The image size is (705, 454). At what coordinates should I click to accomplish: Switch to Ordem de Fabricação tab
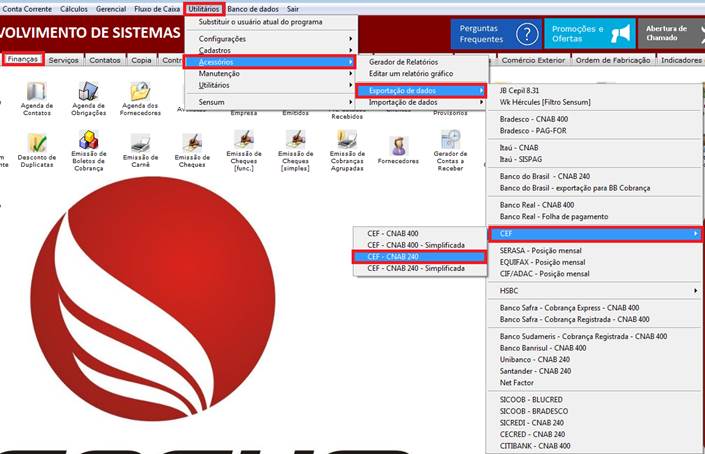tap(613, 60)
